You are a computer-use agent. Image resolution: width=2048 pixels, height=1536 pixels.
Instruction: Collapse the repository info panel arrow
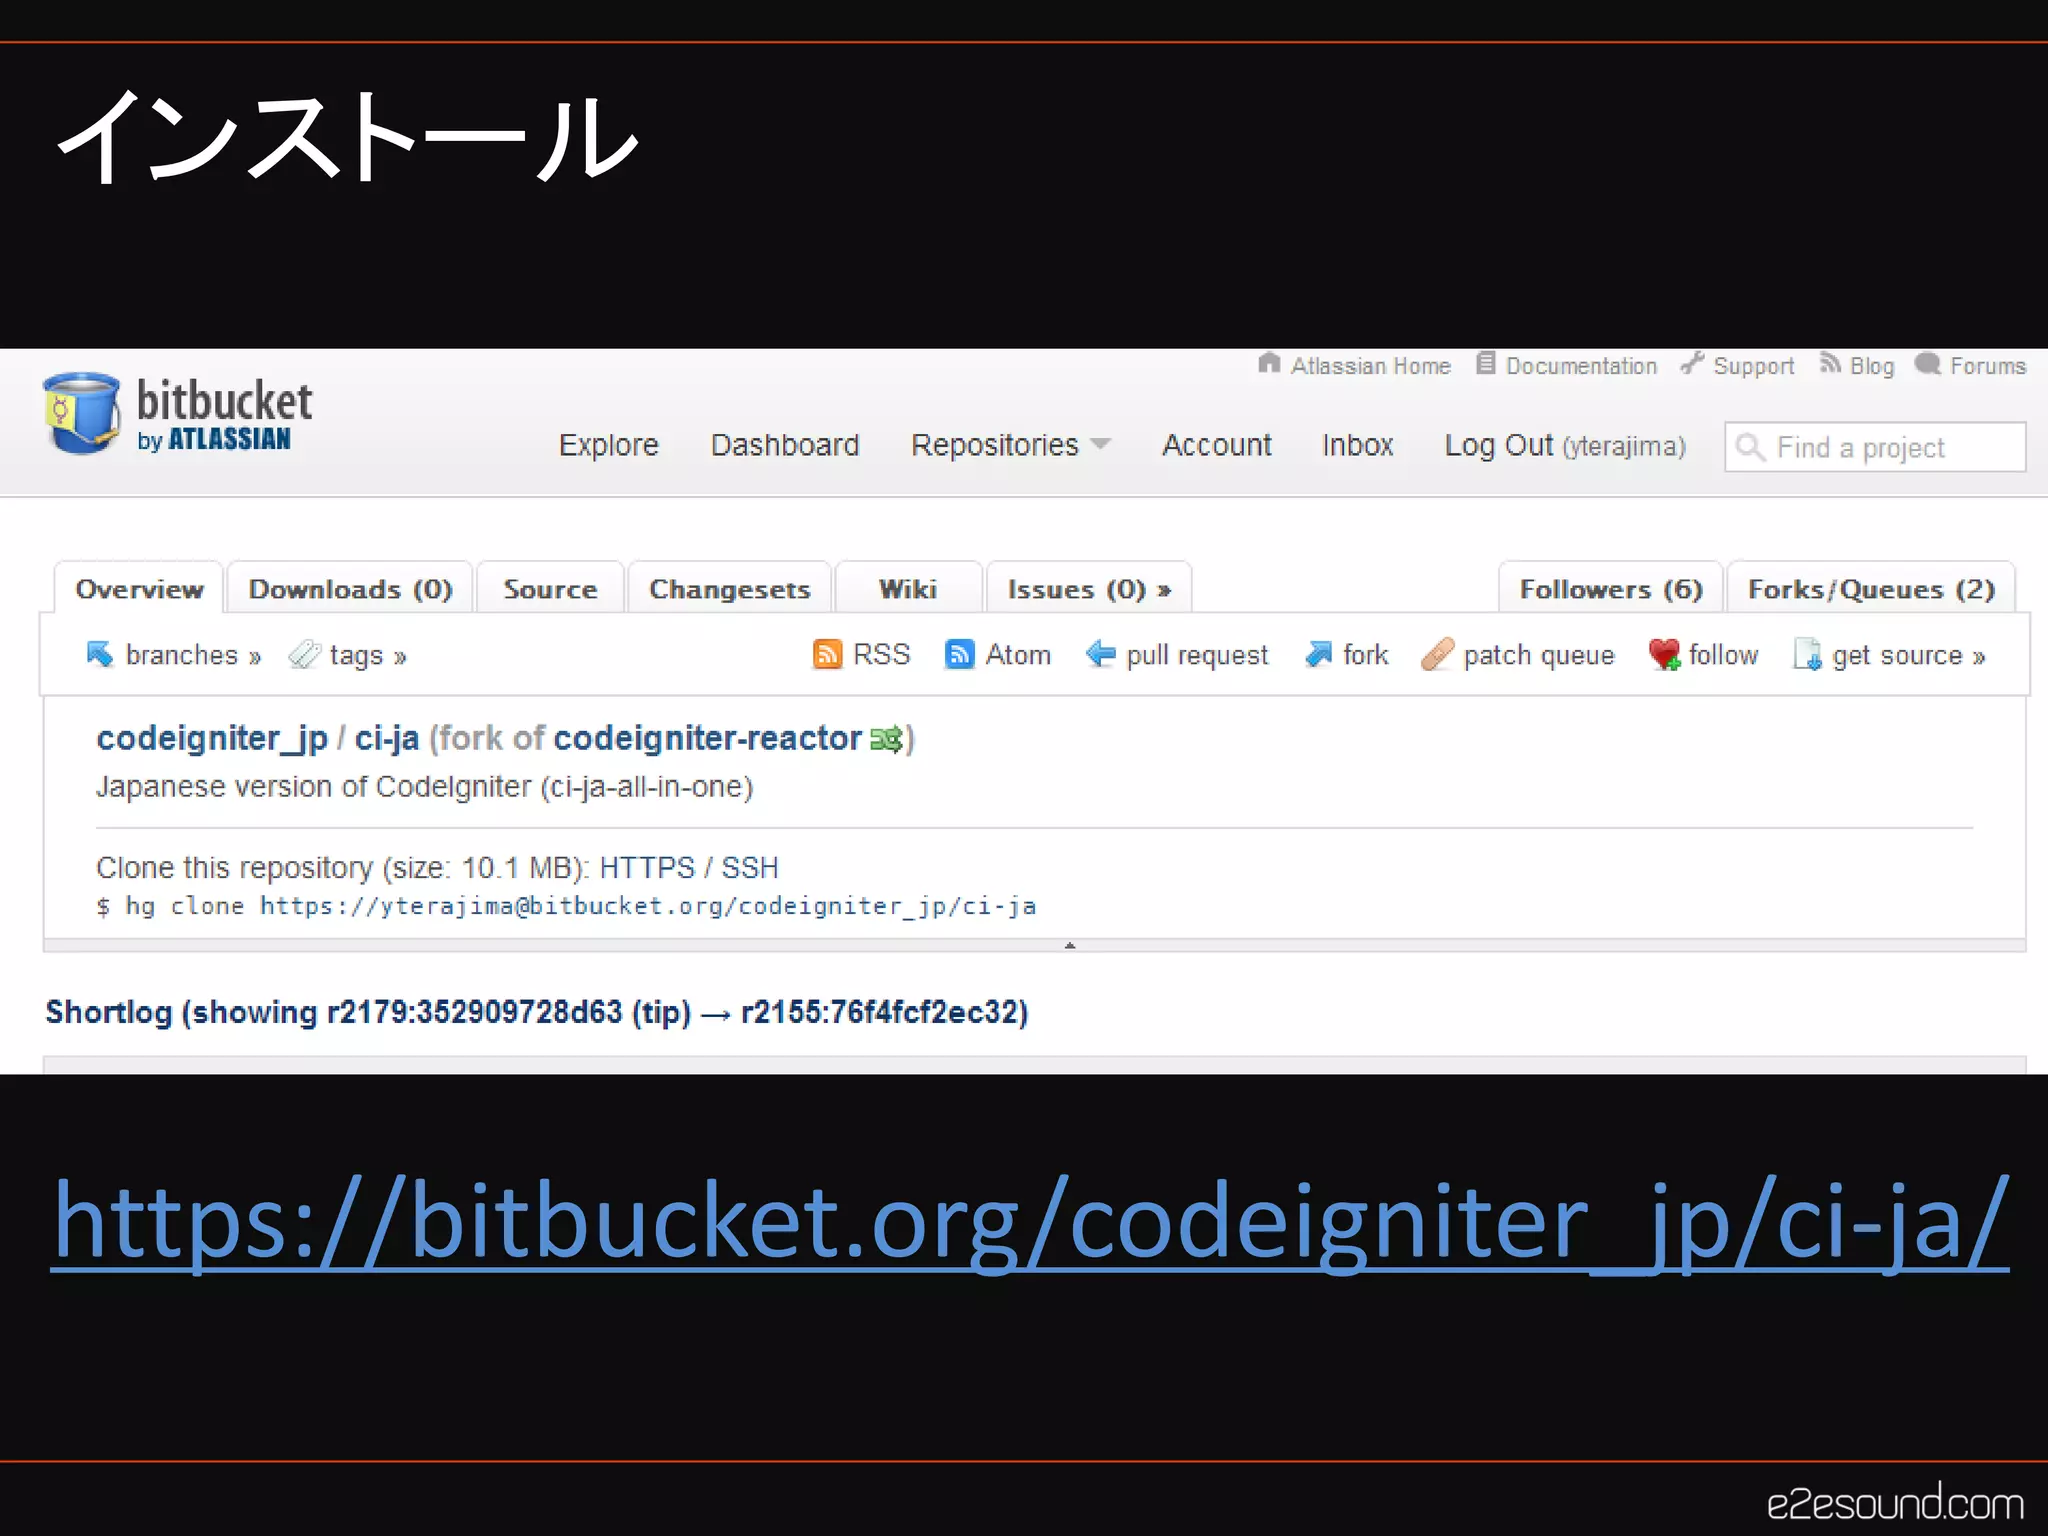pyautogui.click(x=1070, y=945)
